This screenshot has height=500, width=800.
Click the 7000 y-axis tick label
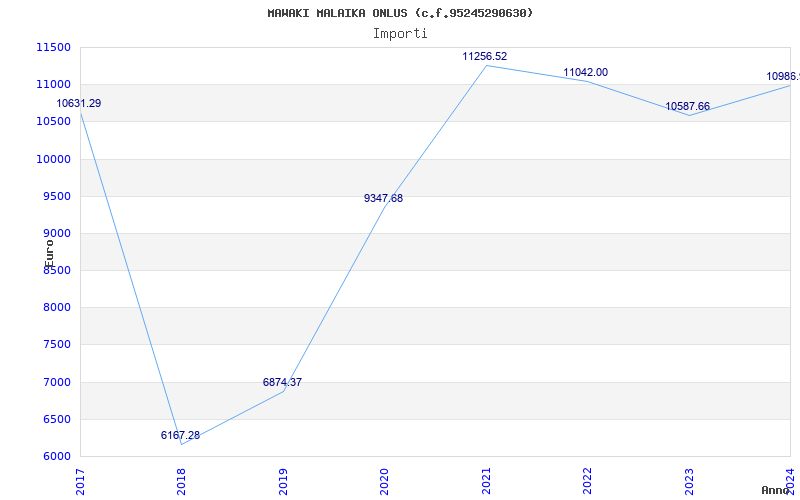tap(57, 382)
